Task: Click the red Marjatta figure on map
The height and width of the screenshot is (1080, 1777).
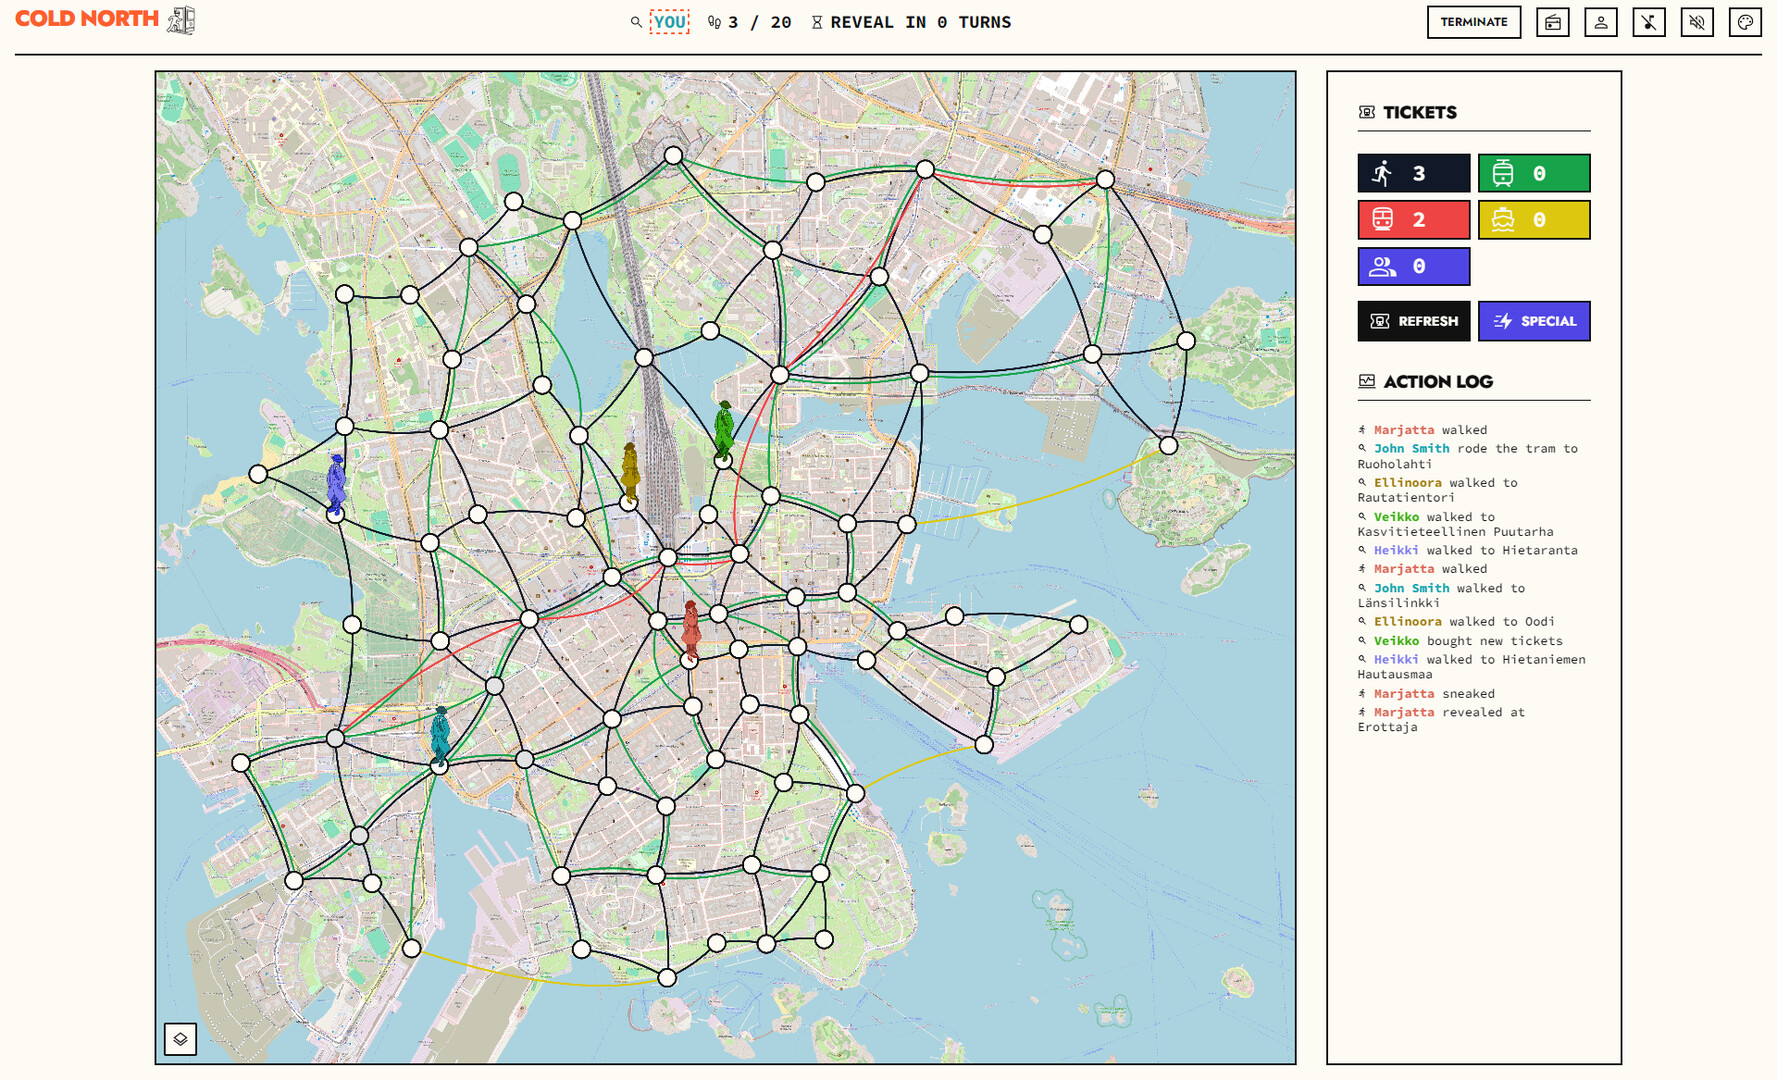Action: (x=690, y=631)
